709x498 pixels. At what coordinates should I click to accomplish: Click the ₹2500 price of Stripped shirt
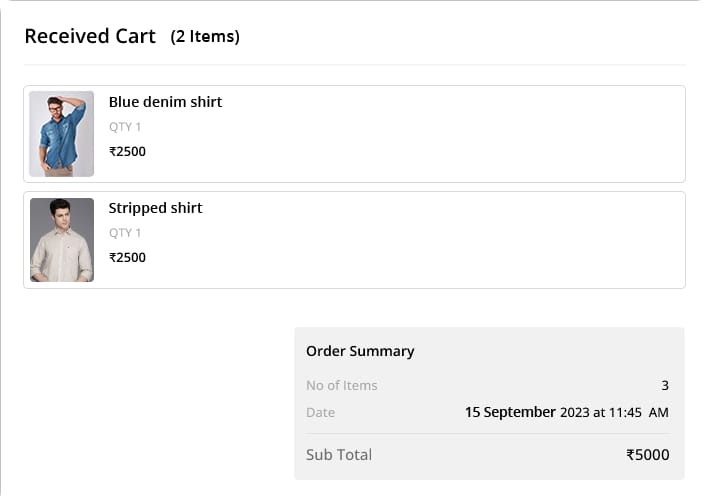coord(127,258)
